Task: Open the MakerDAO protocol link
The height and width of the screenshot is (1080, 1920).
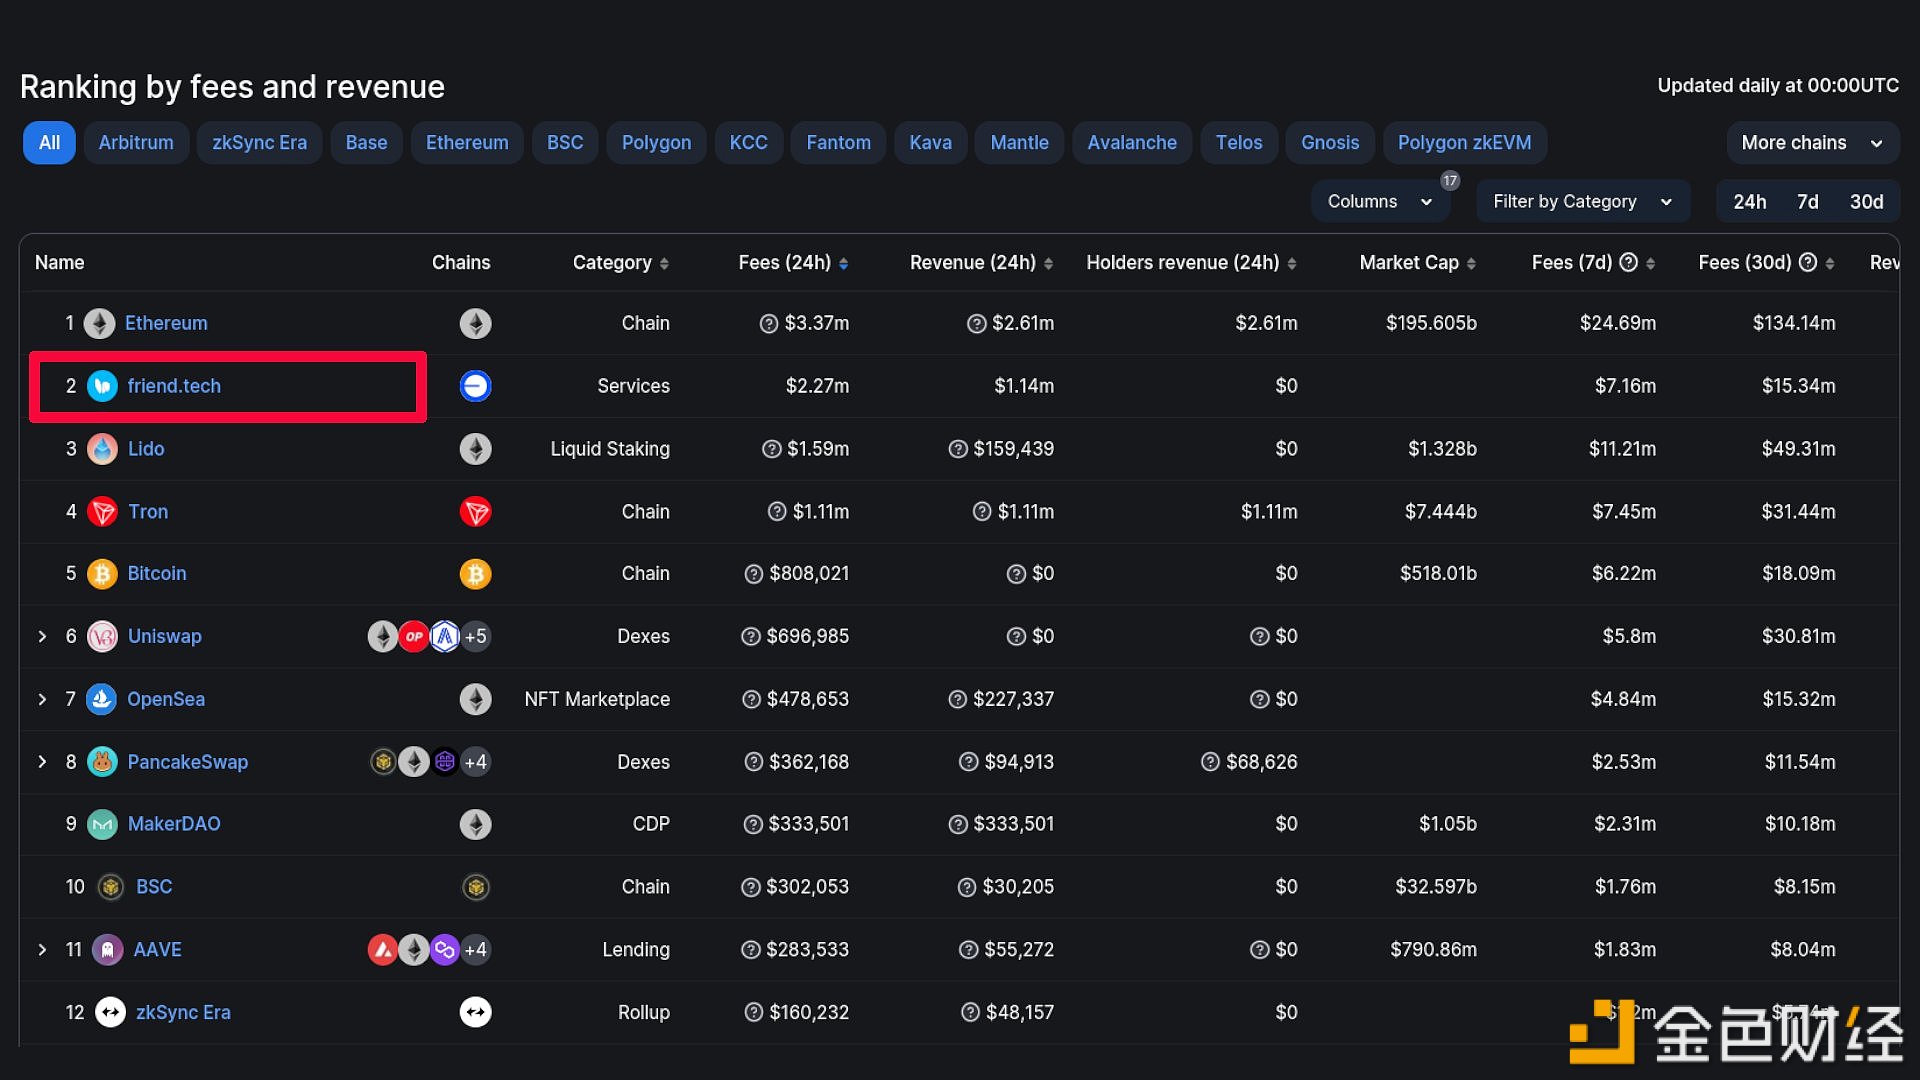Action: pos(174,824)
